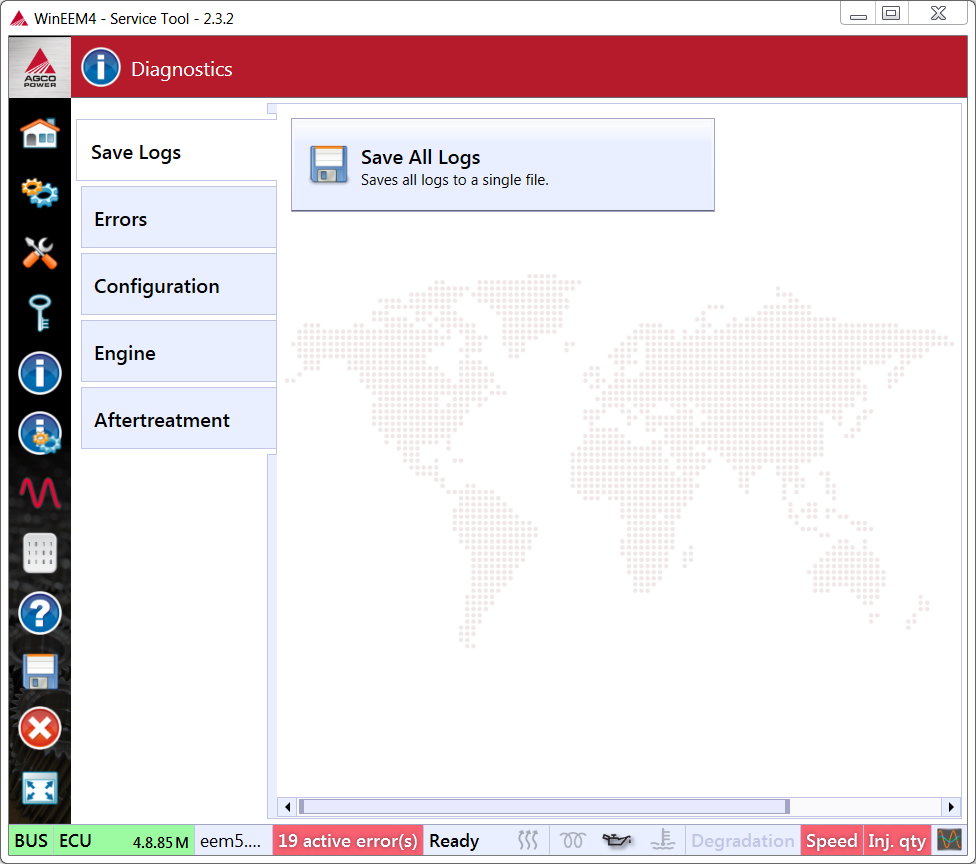
Task: Open the wrench and screwdriver tools icon
Action: point(40,252)
